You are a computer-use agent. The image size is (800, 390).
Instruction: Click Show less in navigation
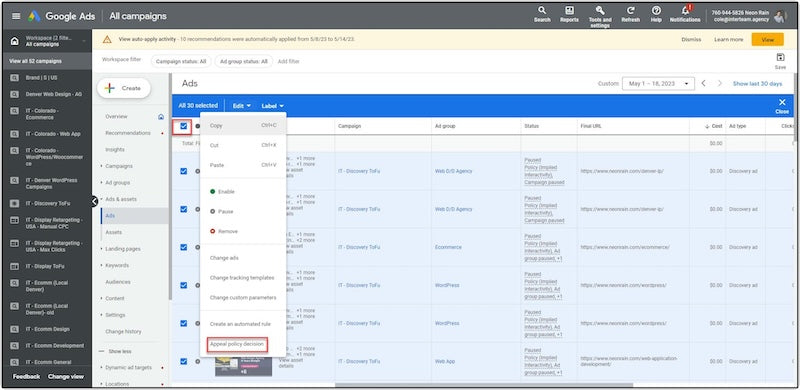tap(119, 351)
